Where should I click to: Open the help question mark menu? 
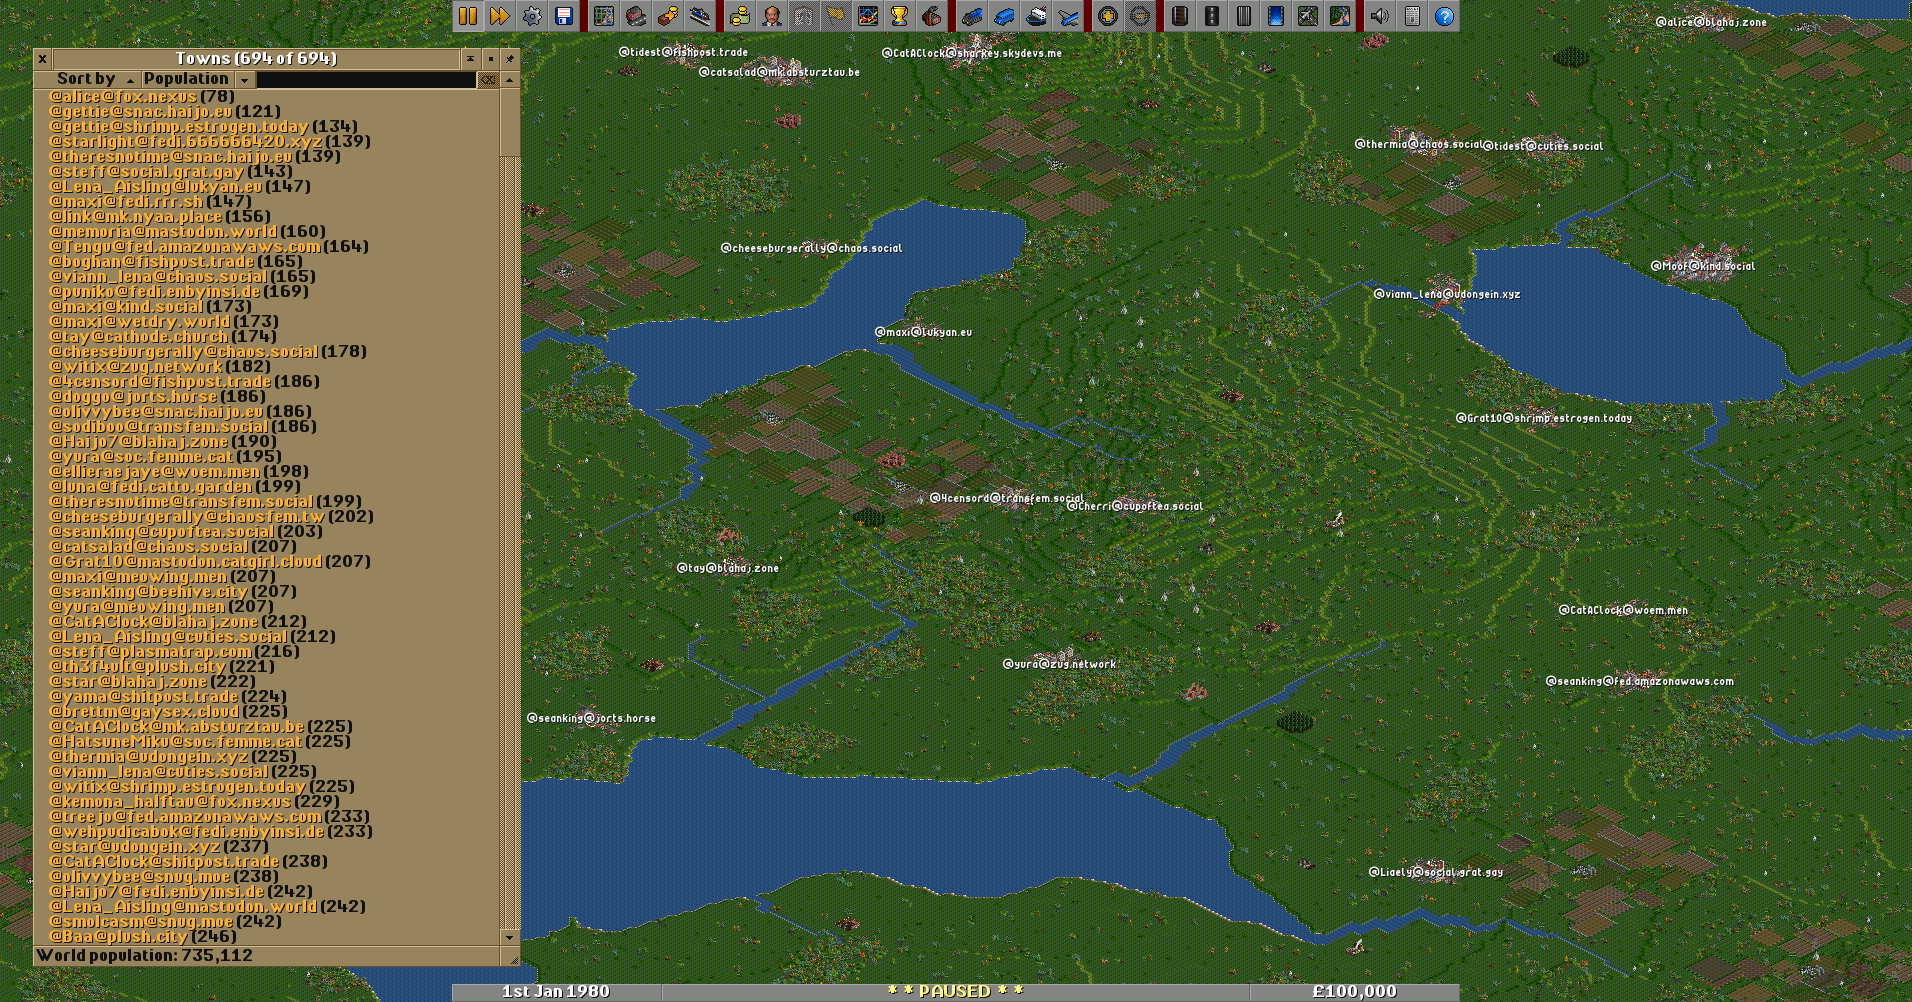click(1444, 16)
